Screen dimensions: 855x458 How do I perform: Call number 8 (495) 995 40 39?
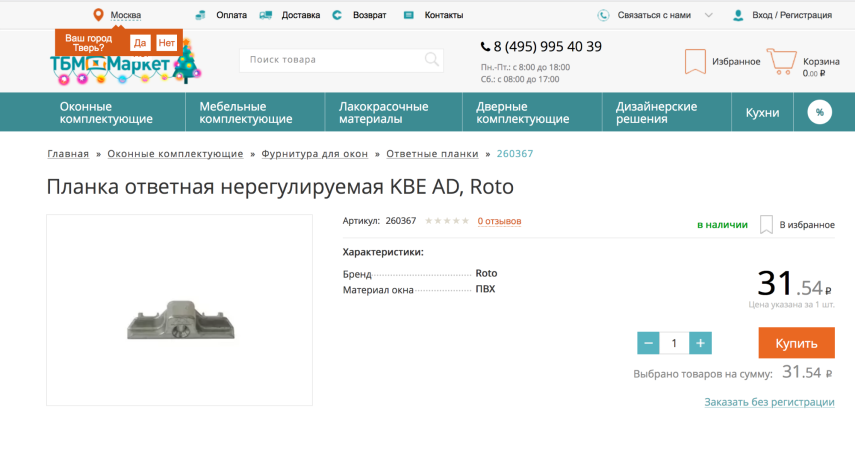547,47
